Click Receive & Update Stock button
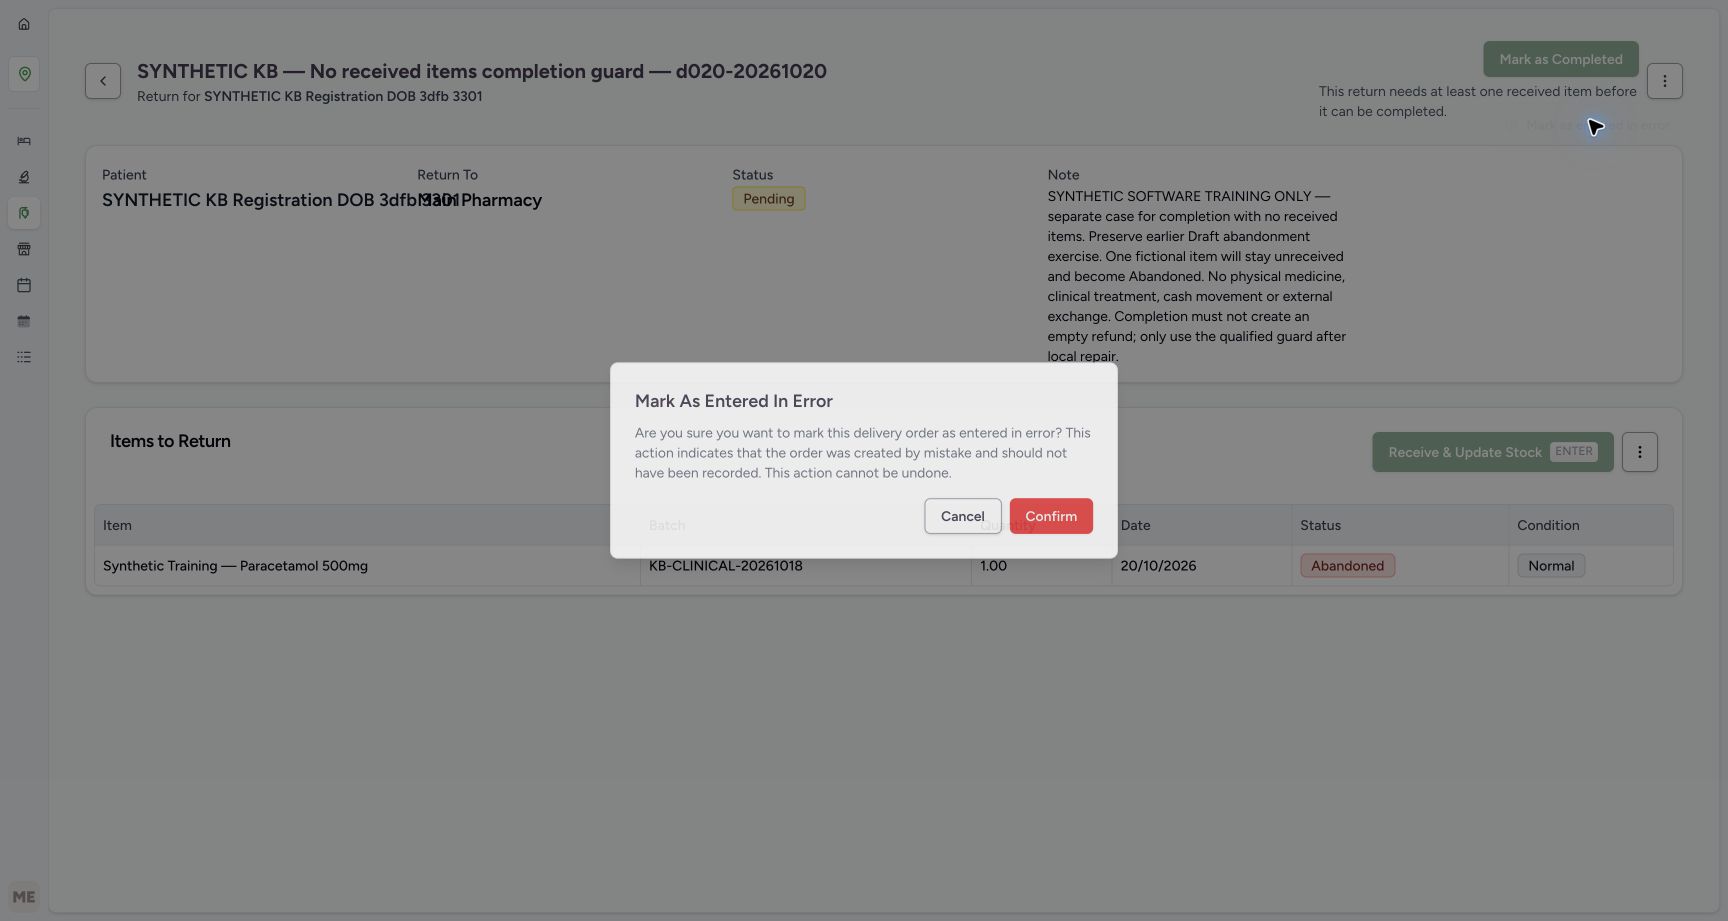Screen dimensions: 1728x921 coord(1493,452)
